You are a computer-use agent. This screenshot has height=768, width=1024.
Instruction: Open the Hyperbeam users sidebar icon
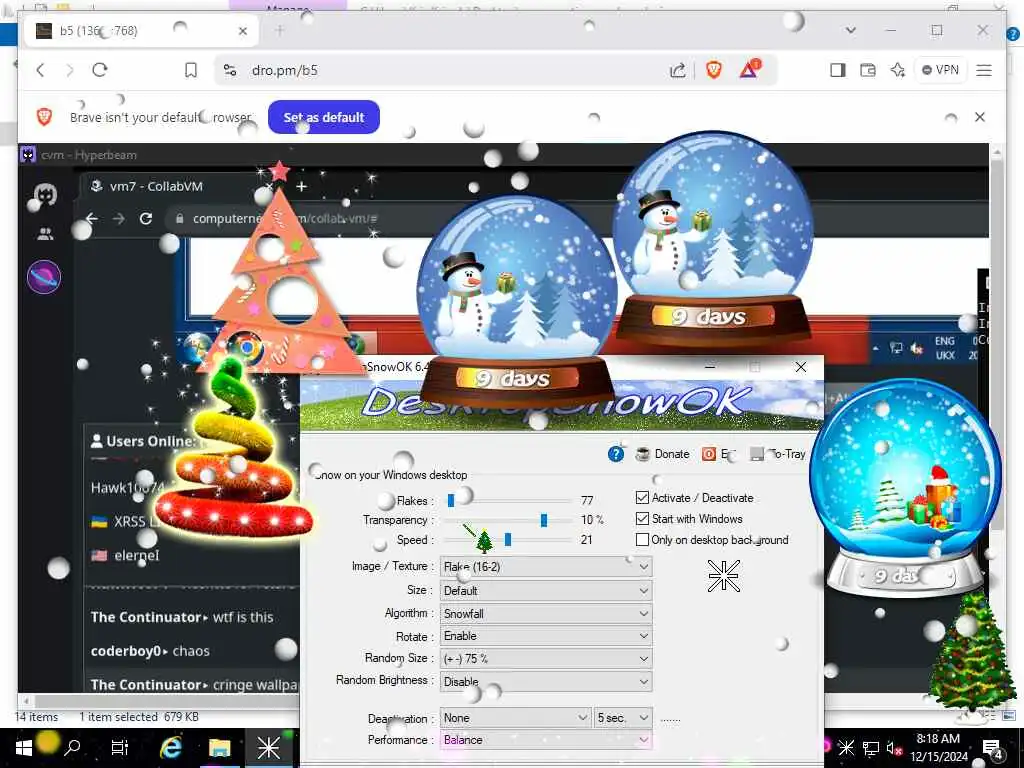click(45, 234)
